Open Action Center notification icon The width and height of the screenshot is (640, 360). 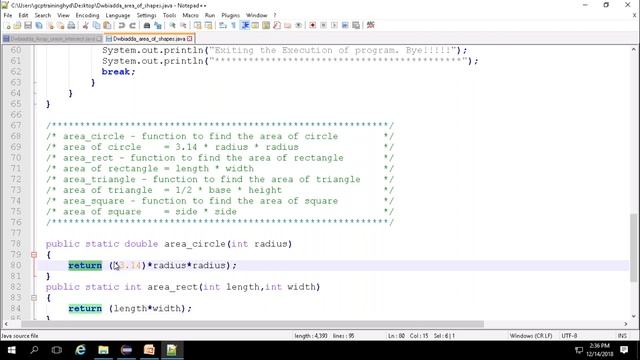(624, 350)
